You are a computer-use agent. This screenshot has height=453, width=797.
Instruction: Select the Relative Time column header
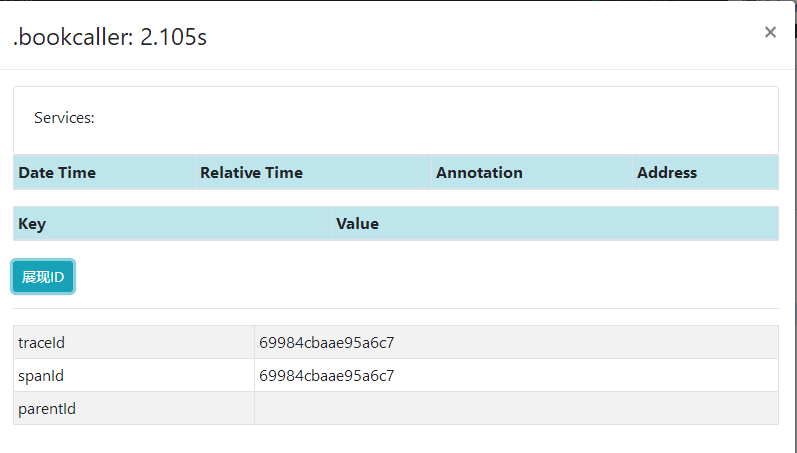(251, 172)
